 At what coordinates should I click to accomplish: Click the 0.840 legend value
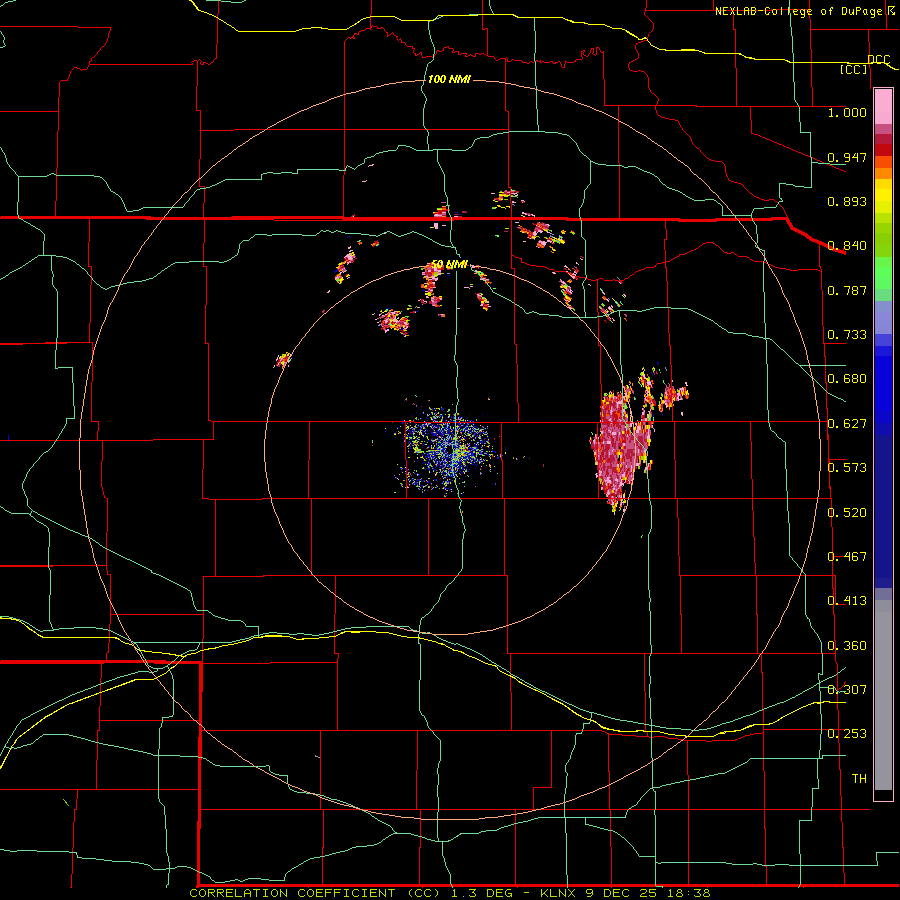tap(847, 246)
